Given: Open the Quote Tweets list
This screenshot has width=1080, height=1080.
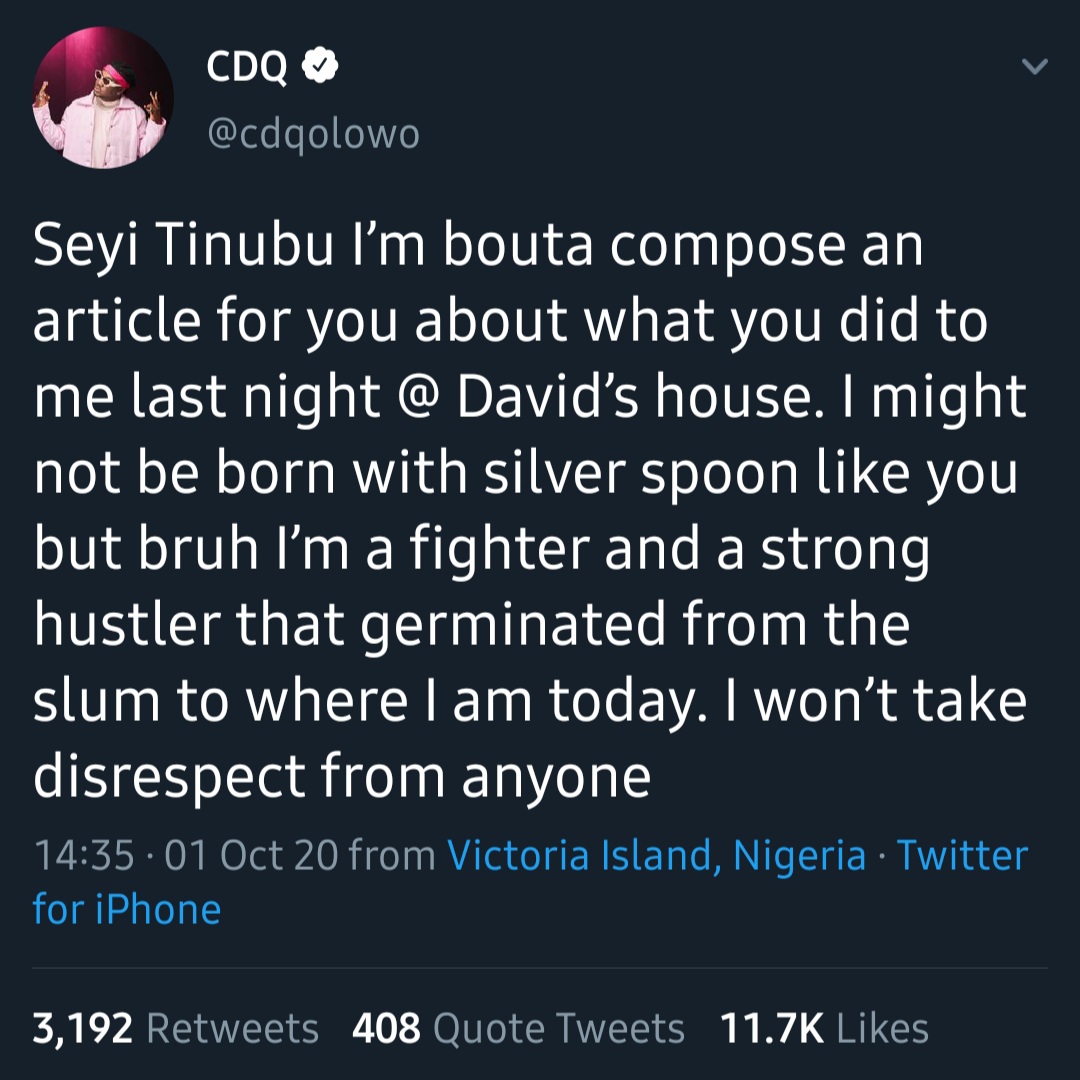Looking at the screenshot, I should [x=560, y=1028].
